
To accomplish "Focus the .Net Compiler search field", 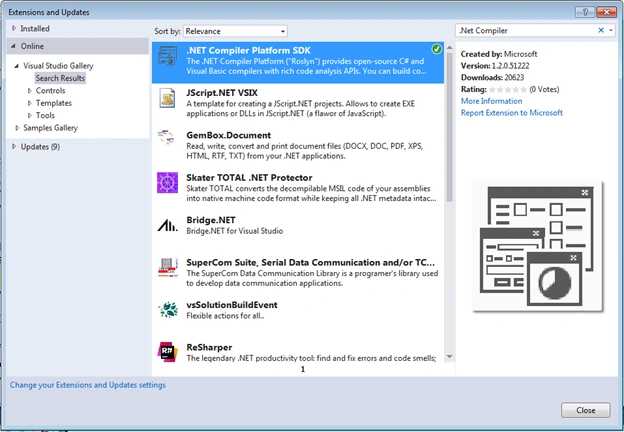I will (525, 30).
